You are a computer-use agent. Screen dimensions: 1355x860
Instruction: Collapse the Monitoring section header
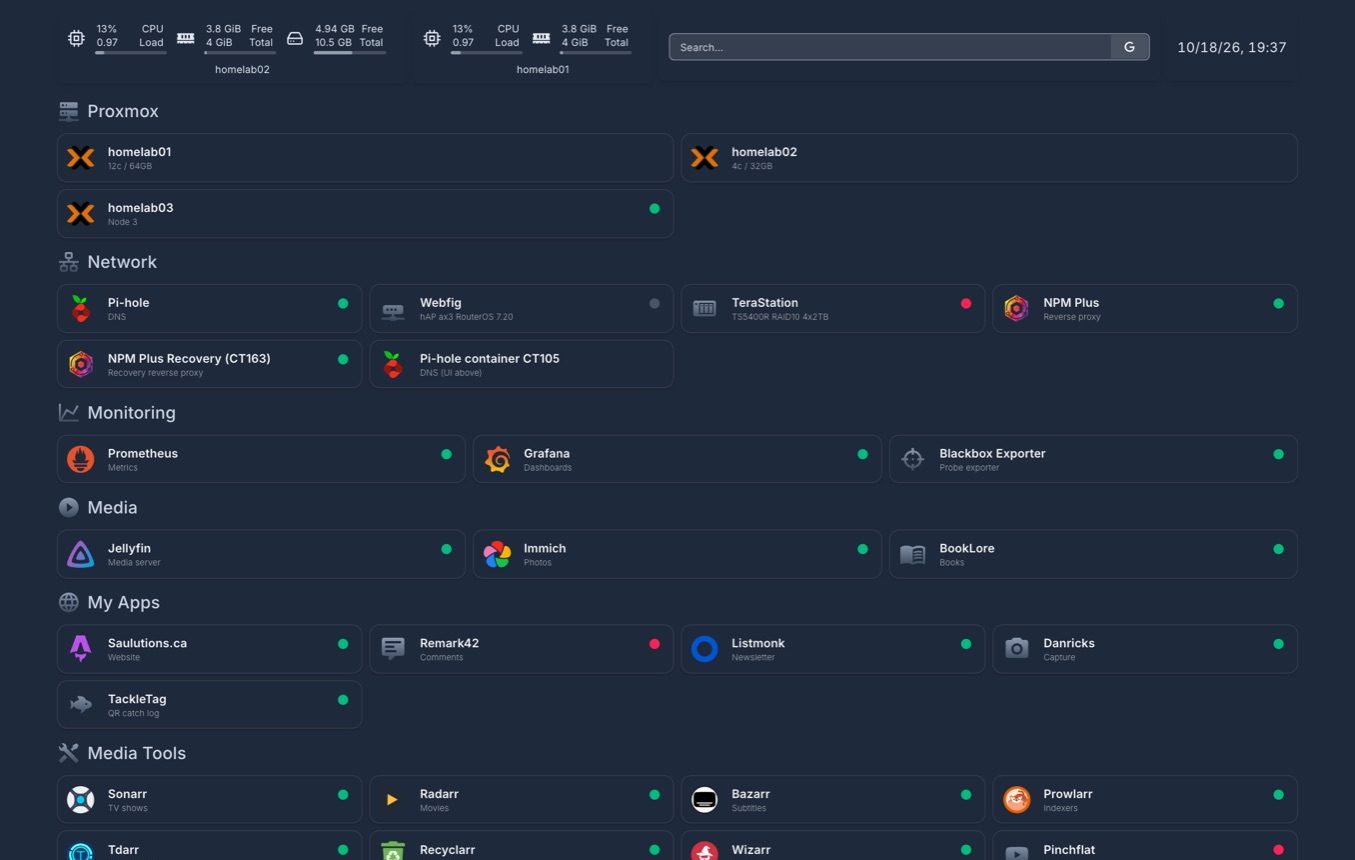(x=117, y=413)
